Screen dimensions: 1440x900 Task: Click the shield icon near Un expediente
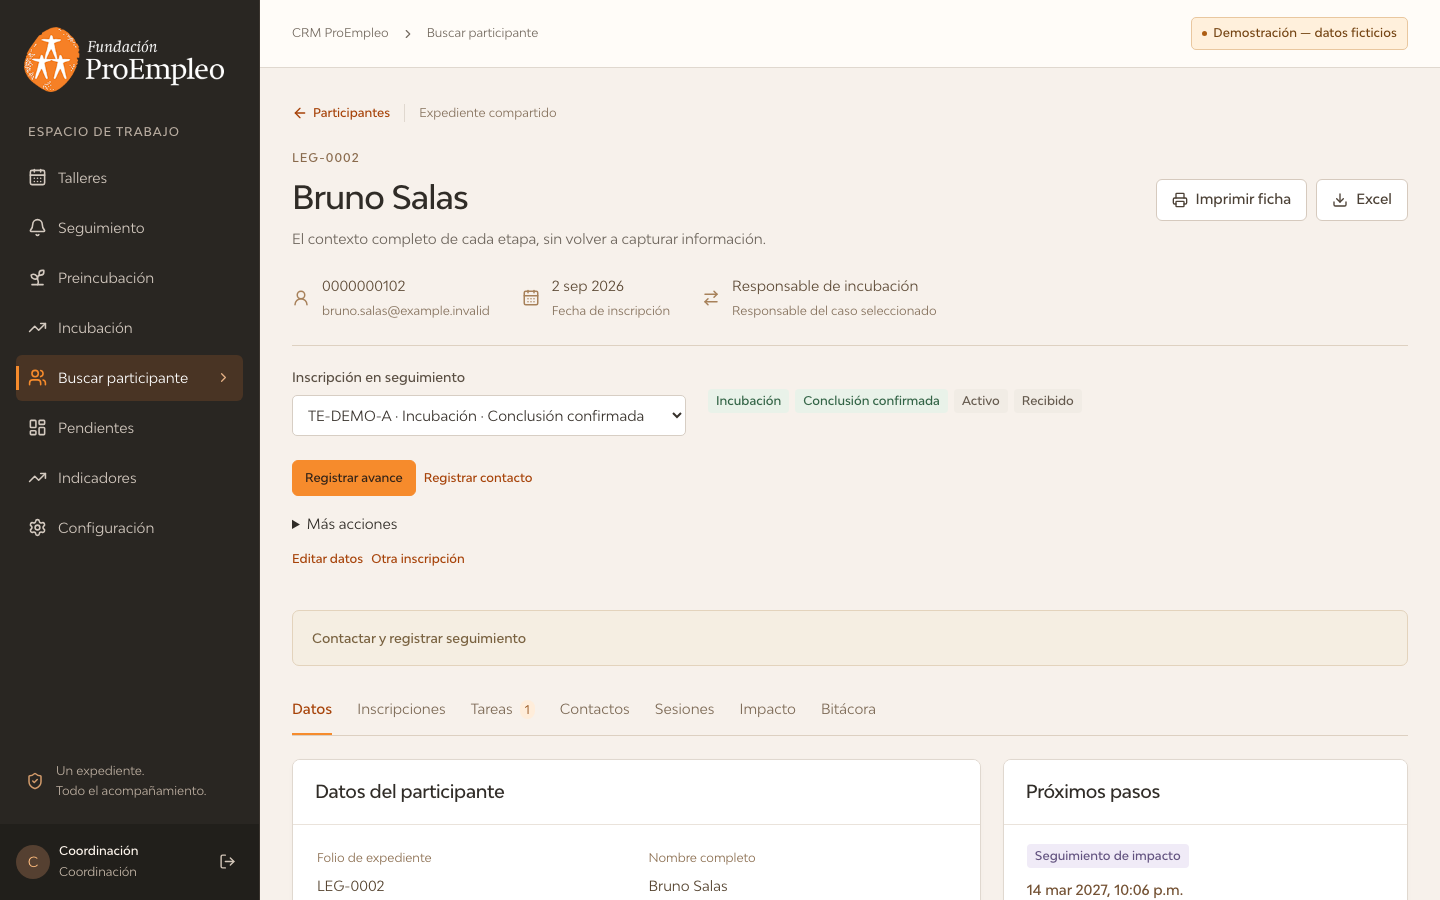point(35,781)
